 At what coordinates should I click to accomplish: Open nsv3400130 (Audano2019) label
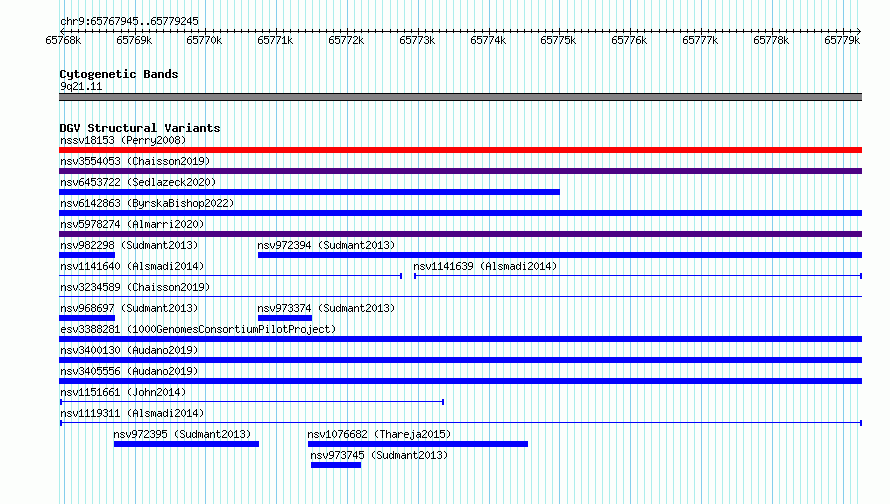129,350
